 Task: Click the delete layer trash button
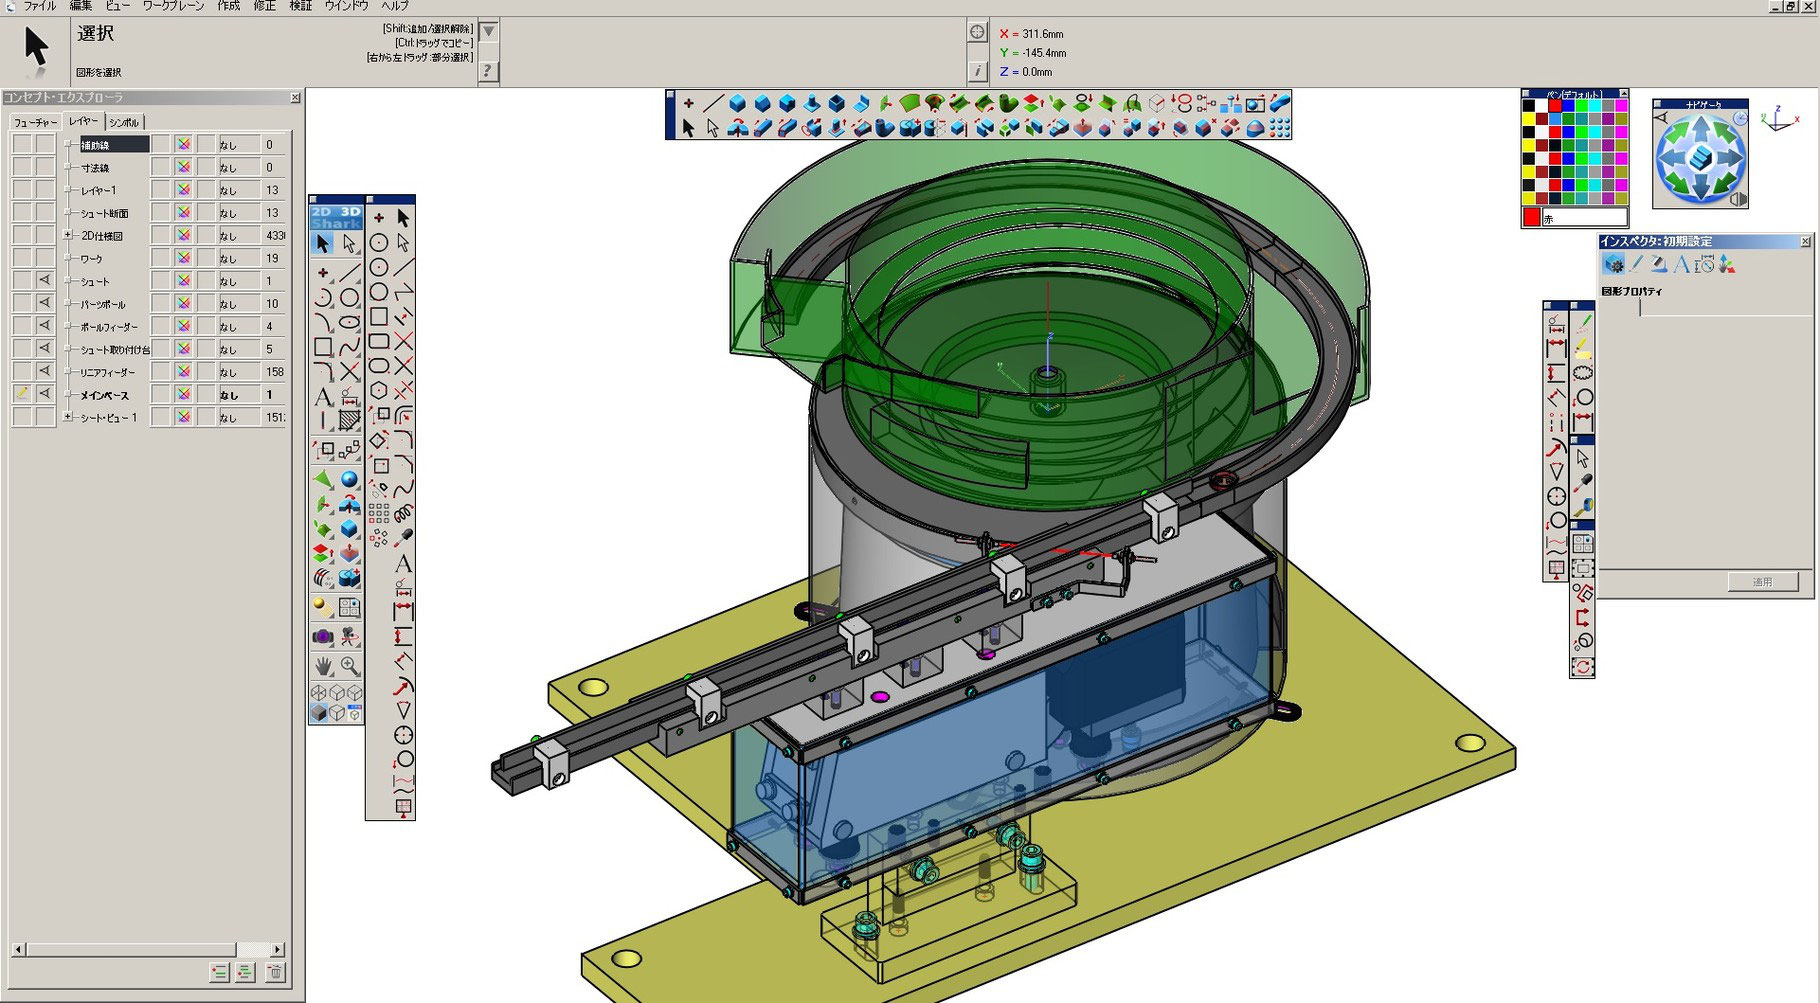point(275,971)
